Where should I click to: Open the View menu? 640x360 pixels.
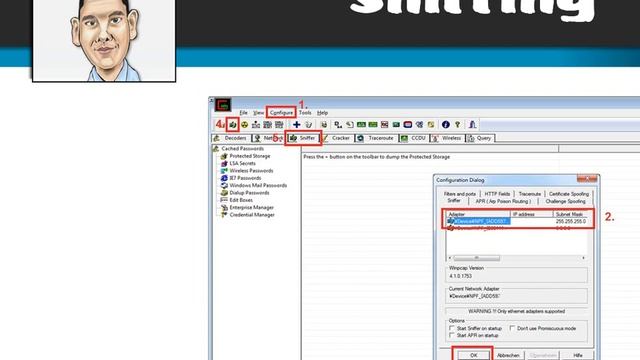click(x=258, y=113)
